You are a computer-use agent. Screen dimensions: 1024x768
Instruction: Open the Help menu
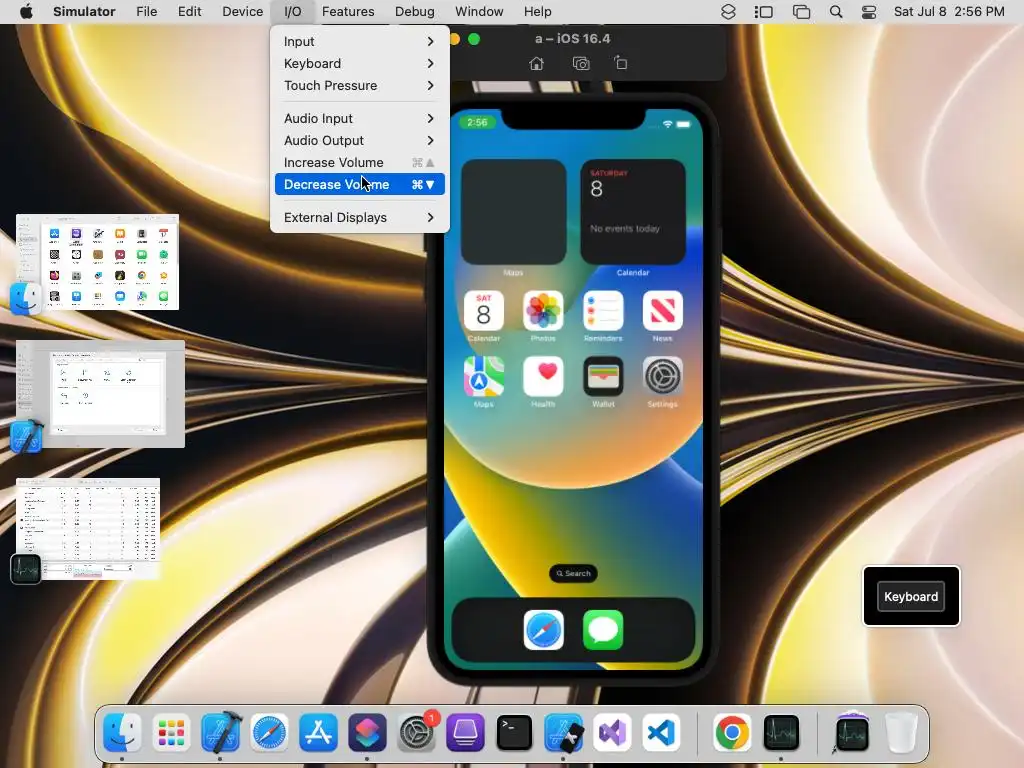(x=537, y=12)
